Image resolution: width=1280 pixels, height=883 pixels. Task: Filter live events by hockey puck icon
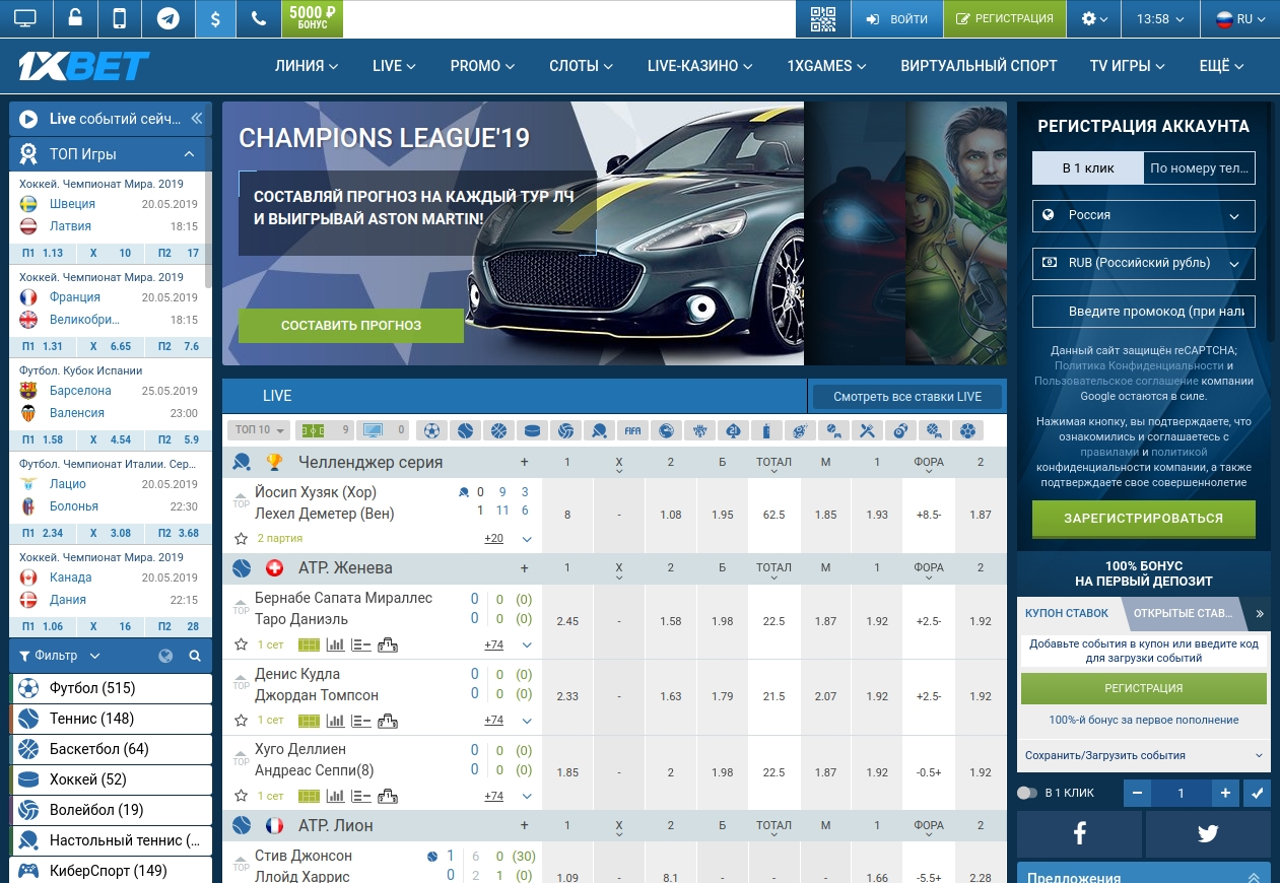pos(532,431)
